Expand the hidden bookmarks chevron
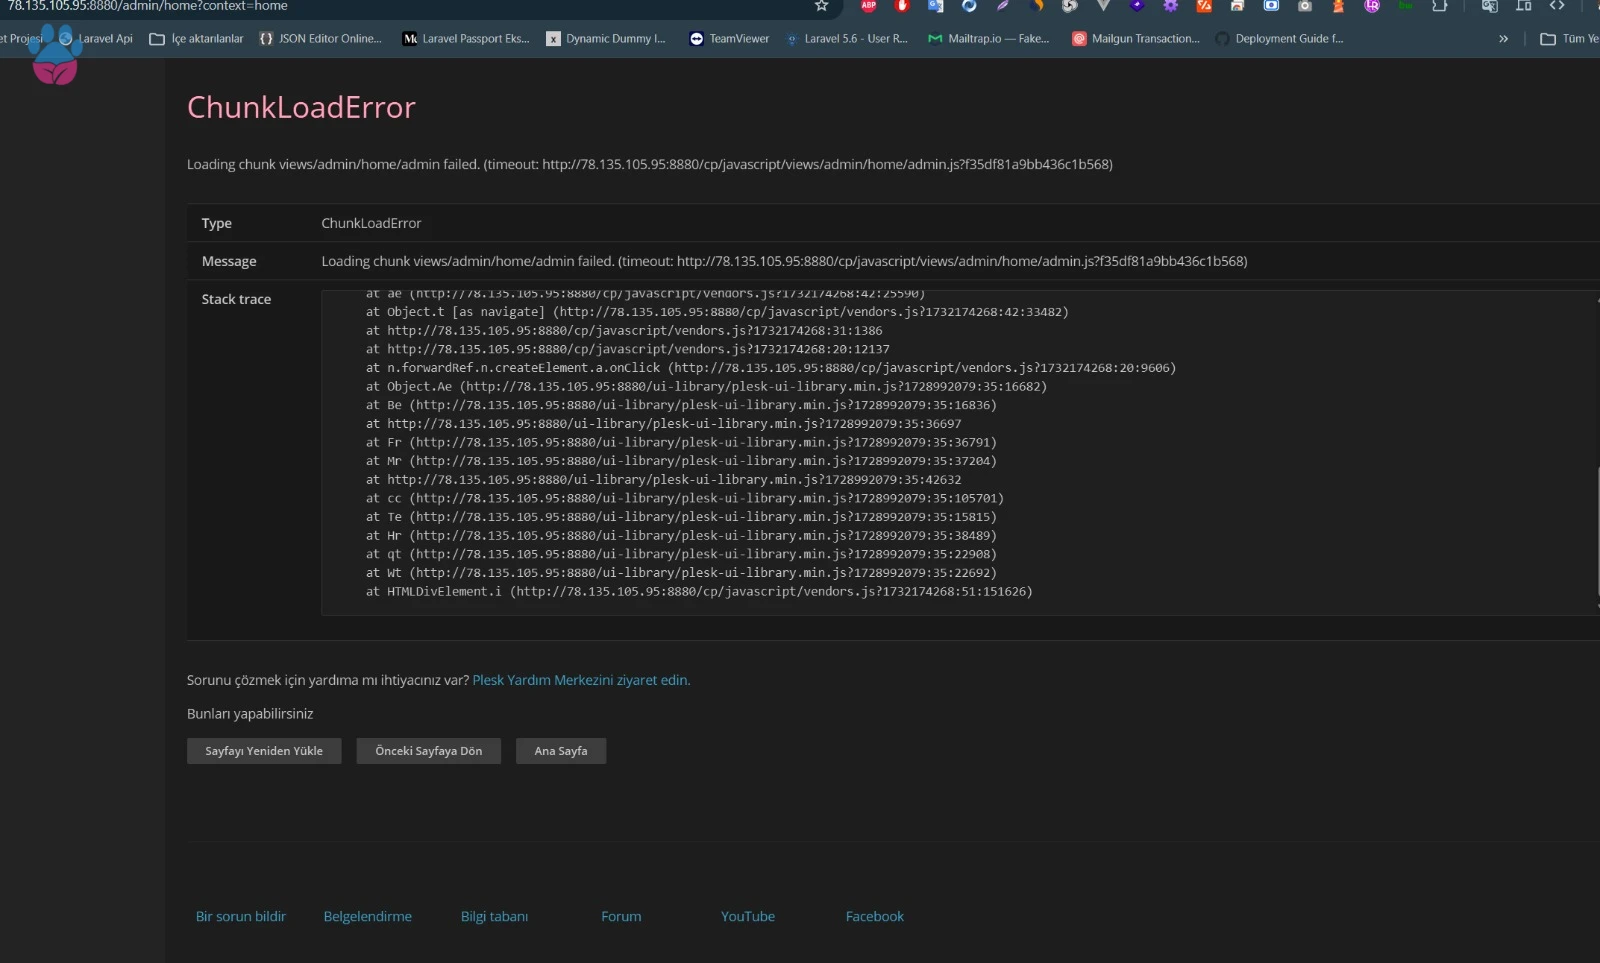 pyautogui.click(x=1503, y=39)
